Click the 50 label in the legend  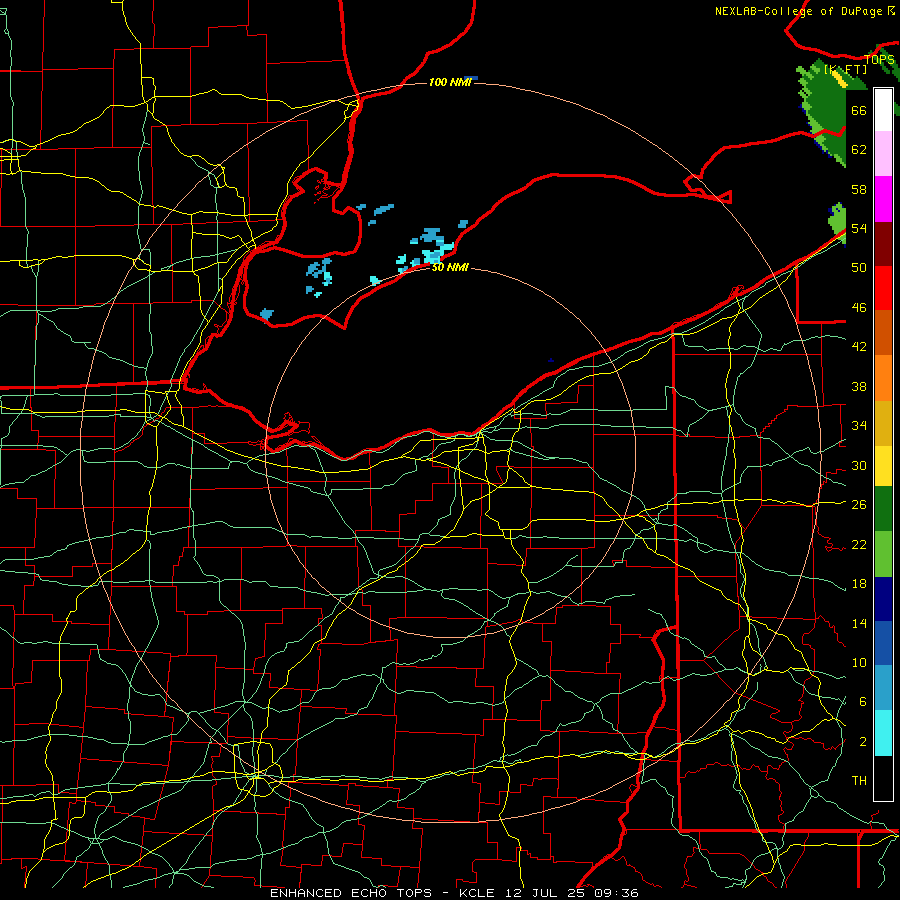pos(859,268)
